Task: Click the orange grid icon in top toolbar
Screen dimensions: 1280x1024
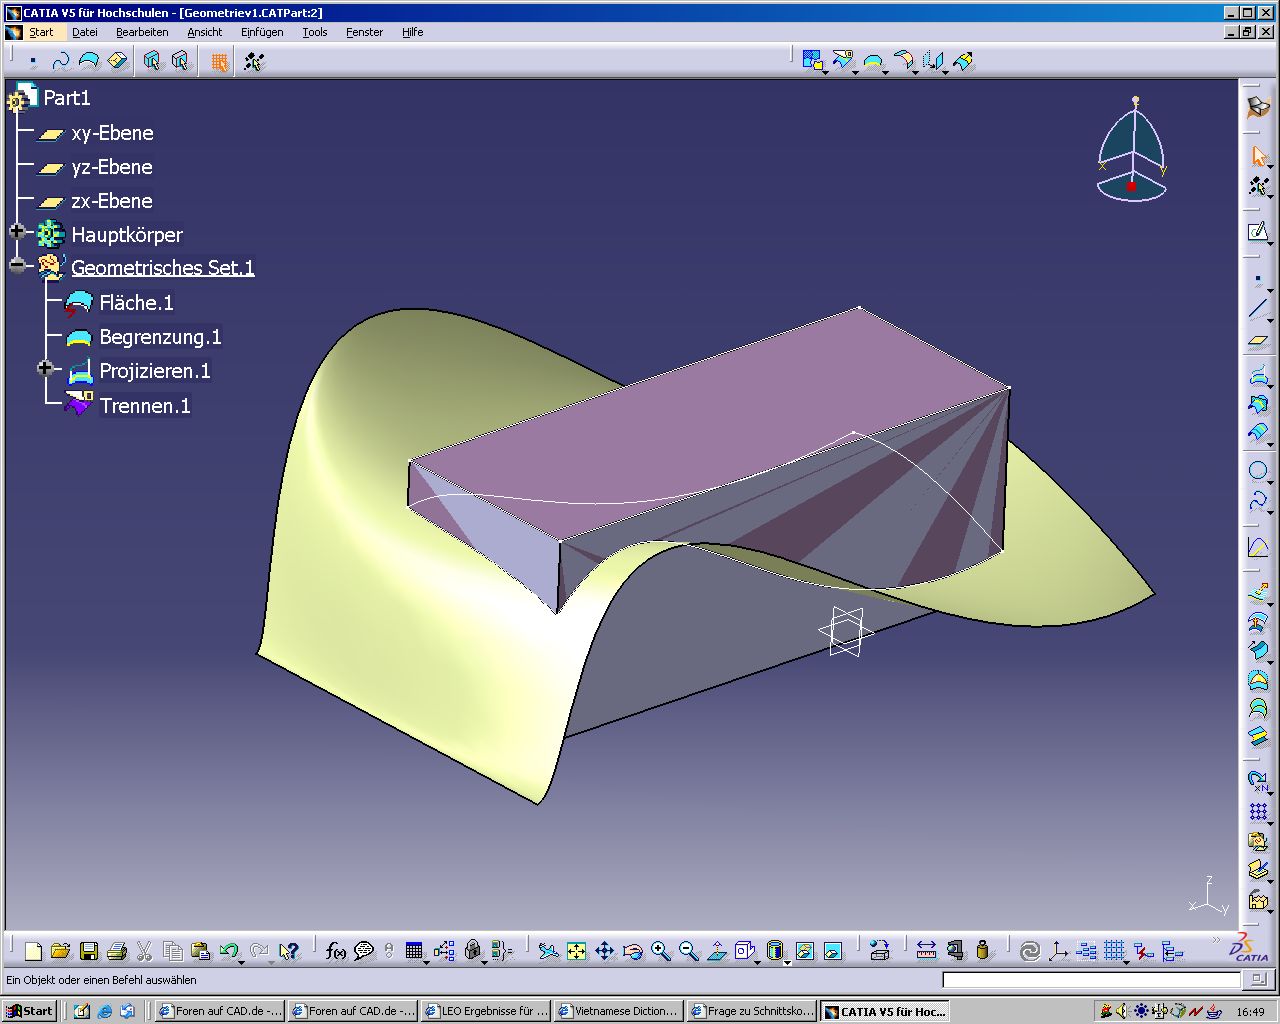Action: [x=219, y=62]
